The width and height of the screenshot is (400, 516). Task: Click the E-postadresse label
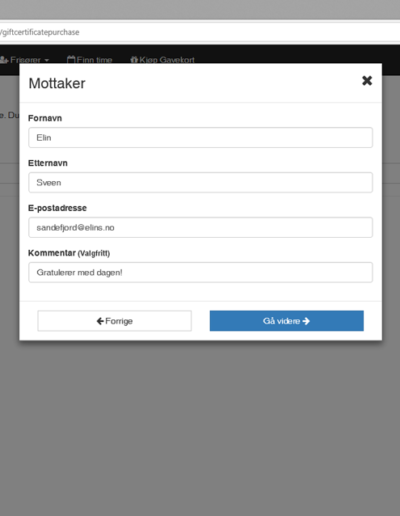pos(57,208)
